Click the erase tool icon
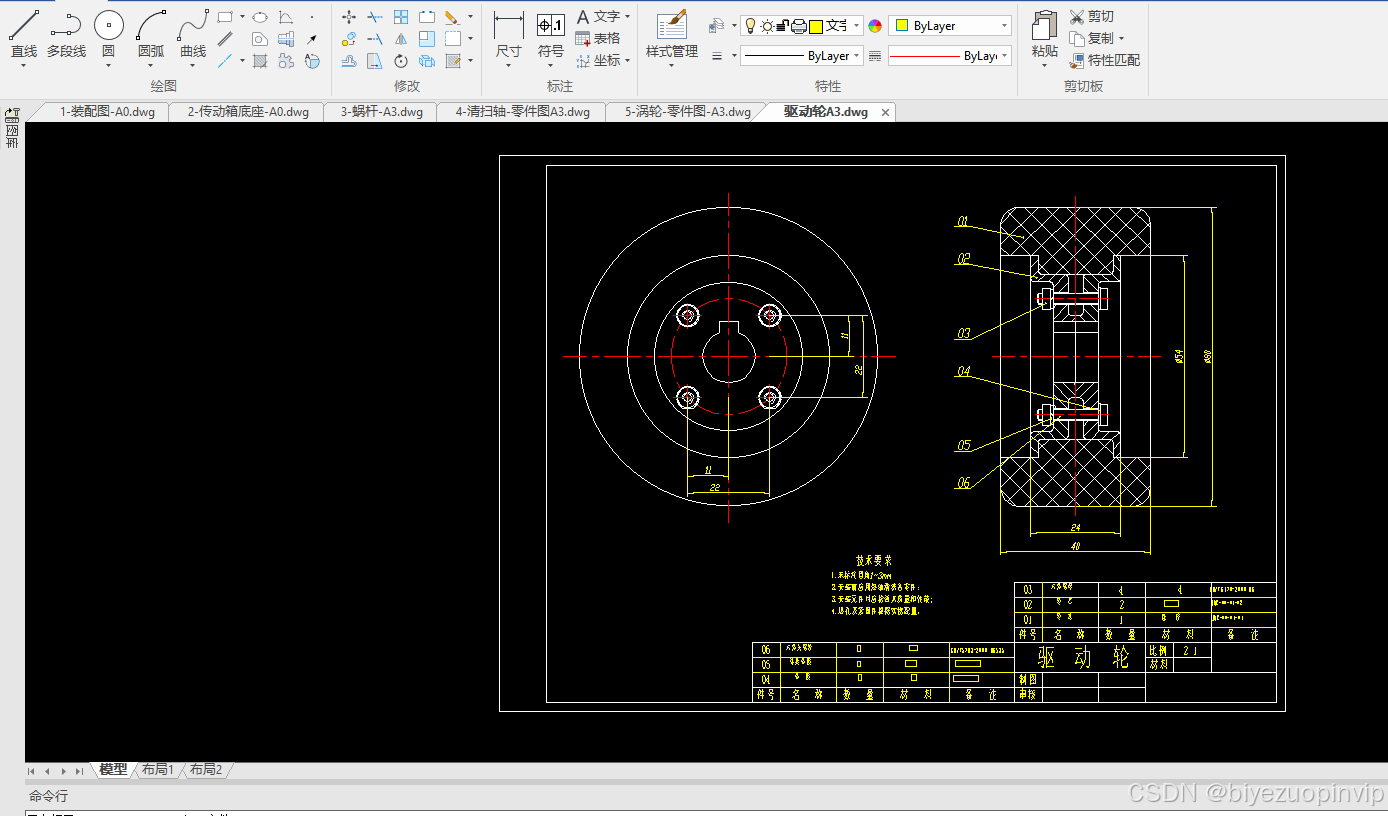 (x=452, y=17)
